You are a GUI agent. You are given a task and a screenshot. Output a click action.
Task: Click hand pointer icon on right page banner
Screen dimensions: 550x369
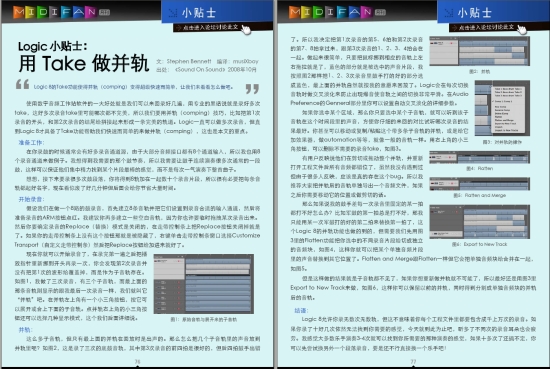click(x=522, y=30)
